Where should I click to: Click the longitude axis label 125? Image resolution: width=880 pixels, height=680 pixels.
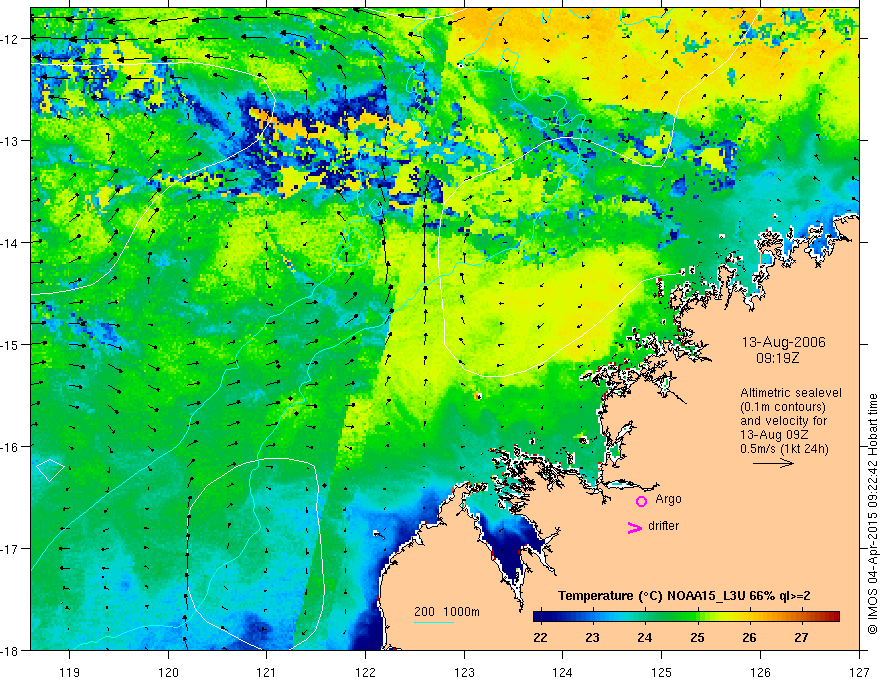click(x=662, y=672)
